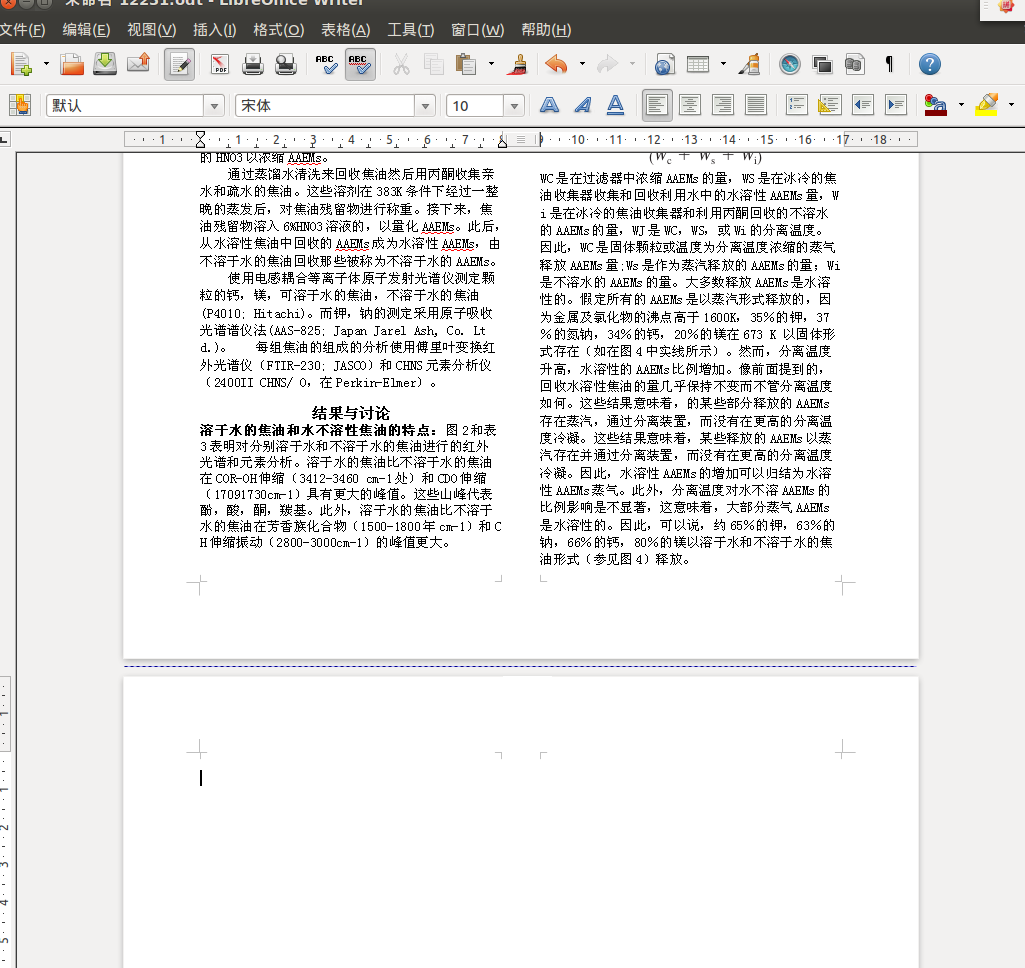Select Justified paragraph alignment button
This screenshot has width=1025, height=968.
click(756, 105)
